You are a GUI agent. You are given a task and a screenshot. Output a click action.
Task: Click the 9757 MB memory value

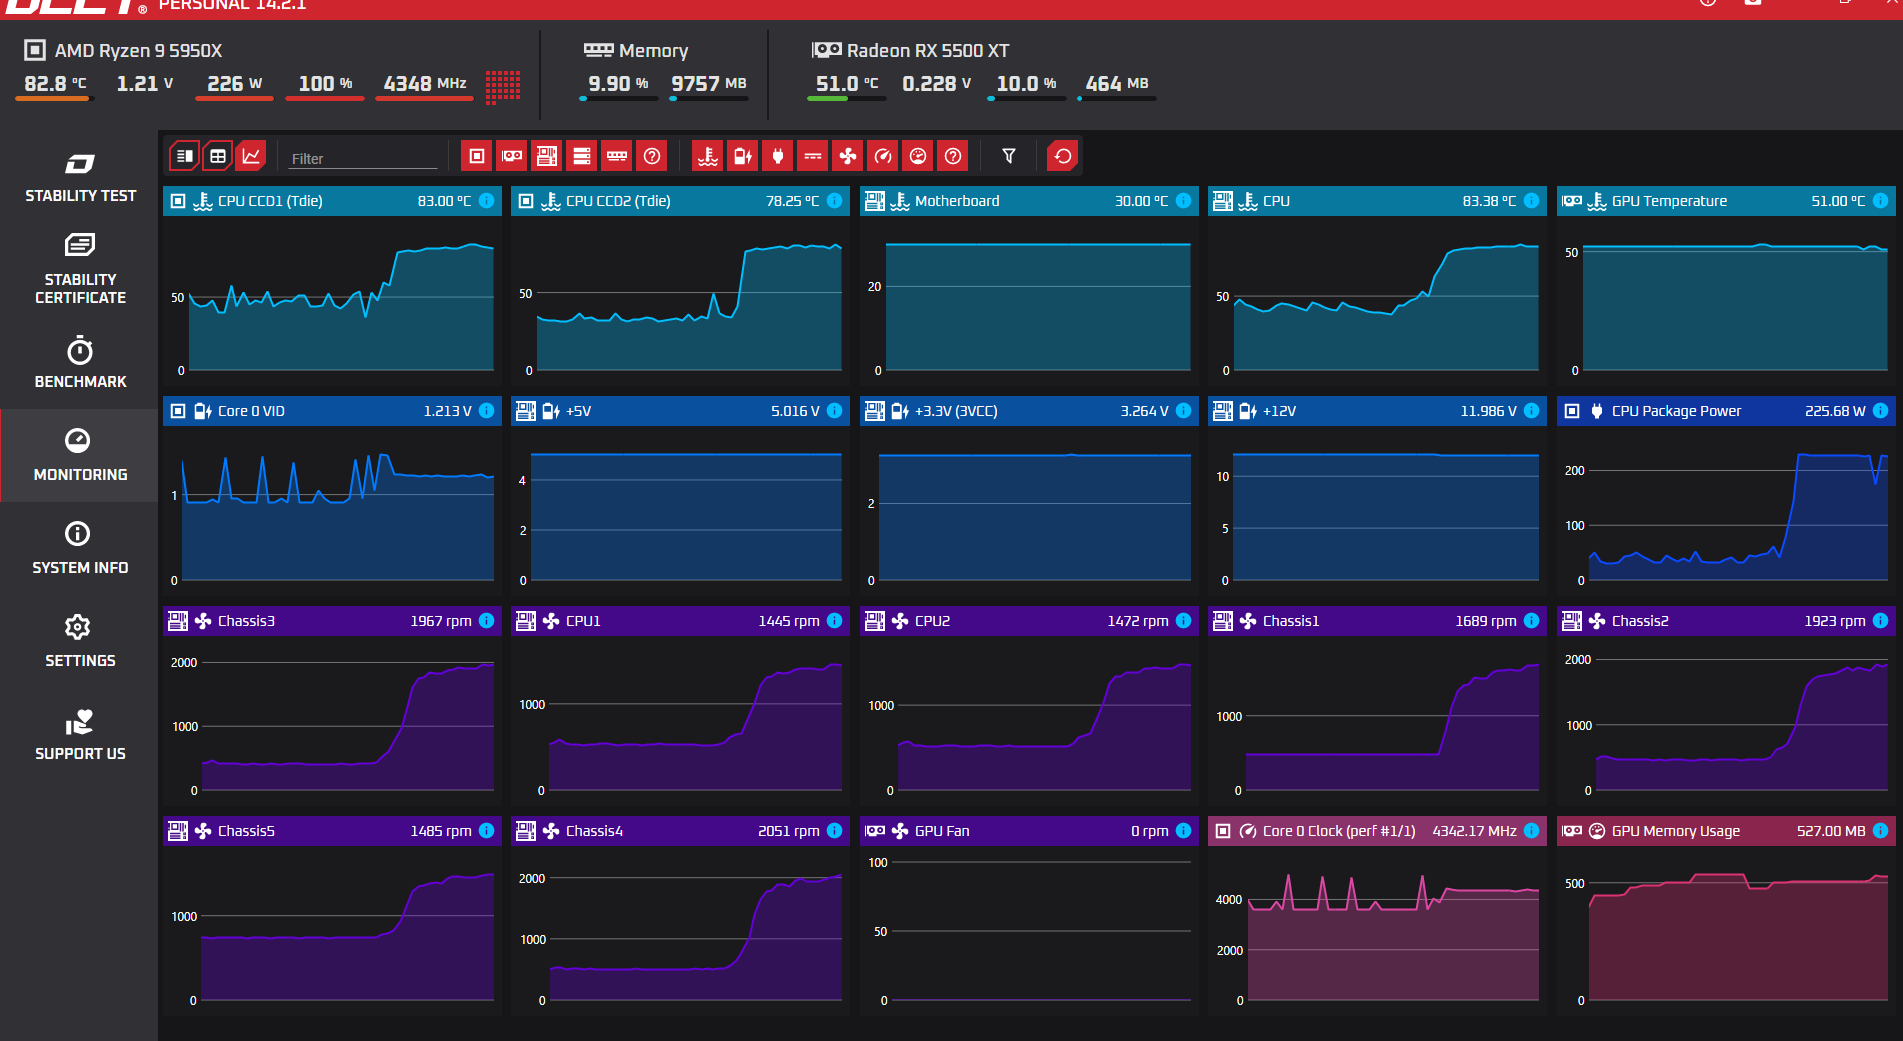(709, 84)
